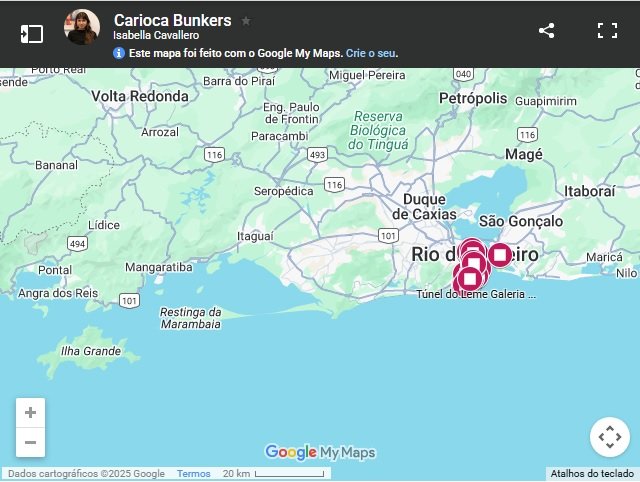Screen dimensions: 640x482
Task: Click Isabella Cavallero's profile avatar
Action: [82, 27]
